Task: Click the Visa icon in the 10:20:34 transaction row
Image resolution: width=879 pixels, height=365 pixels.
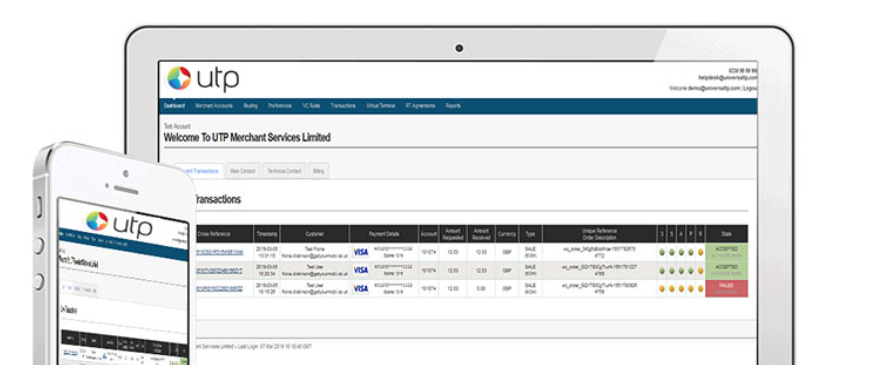Action: click(x=361, y=270)
